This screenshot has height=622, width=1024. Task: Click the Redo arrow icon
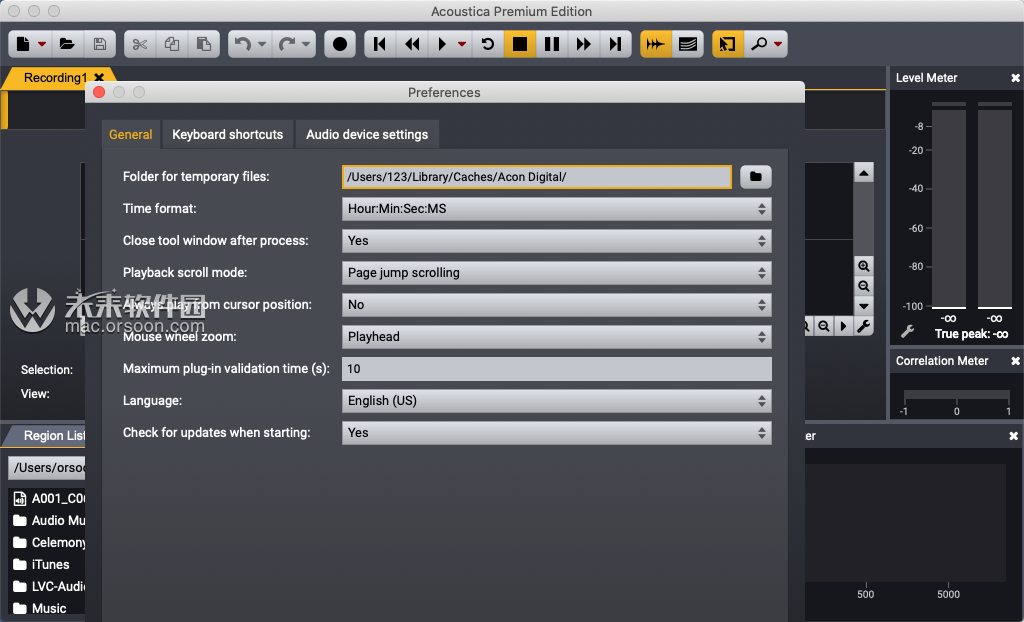[287, 44]
